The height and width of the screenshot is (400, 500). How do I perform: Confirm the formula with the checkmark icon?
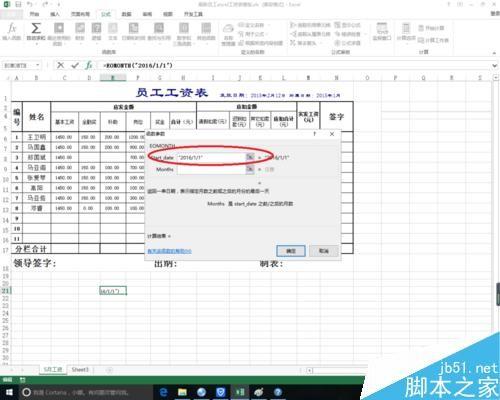click(x=75, y=65)
